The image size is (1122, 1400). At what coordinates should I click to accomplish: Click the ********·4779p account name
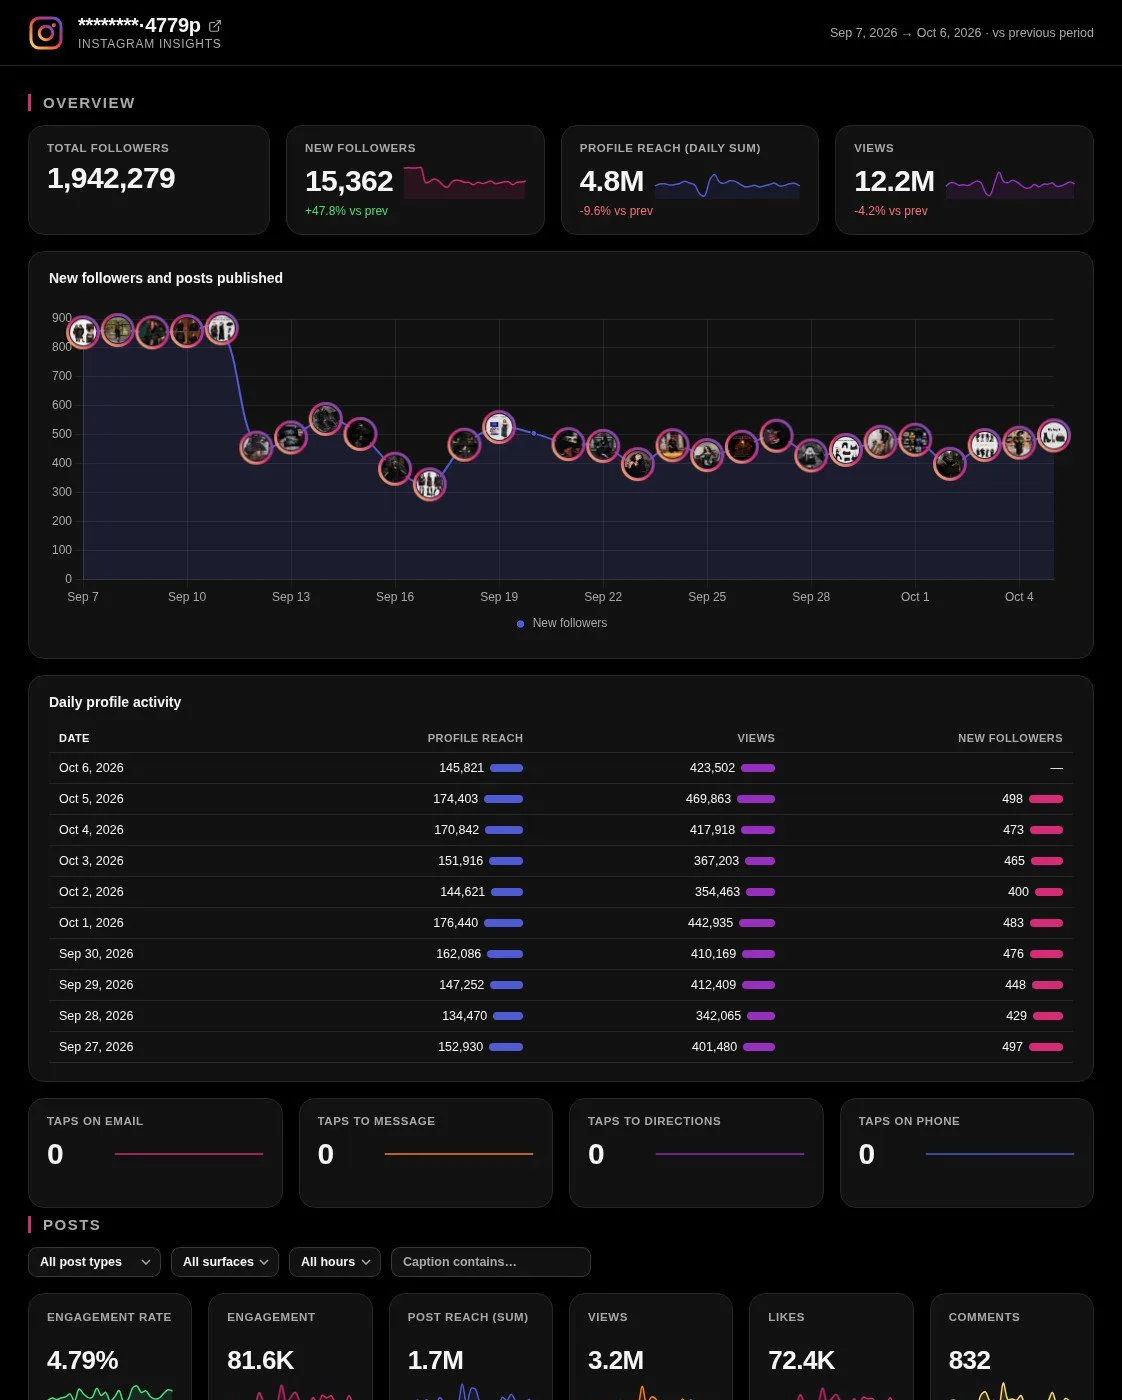[139, 25]
